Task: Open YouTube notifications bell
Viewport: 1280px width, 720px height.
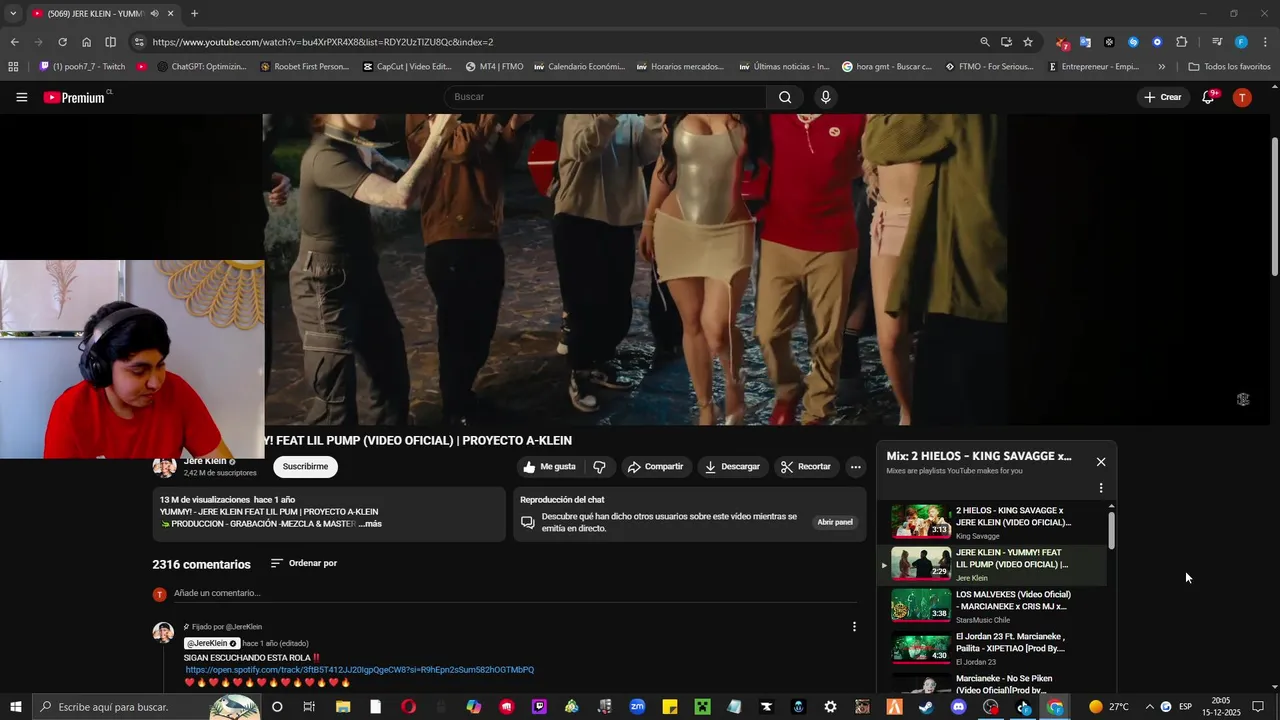Action: coord(1208,97)
